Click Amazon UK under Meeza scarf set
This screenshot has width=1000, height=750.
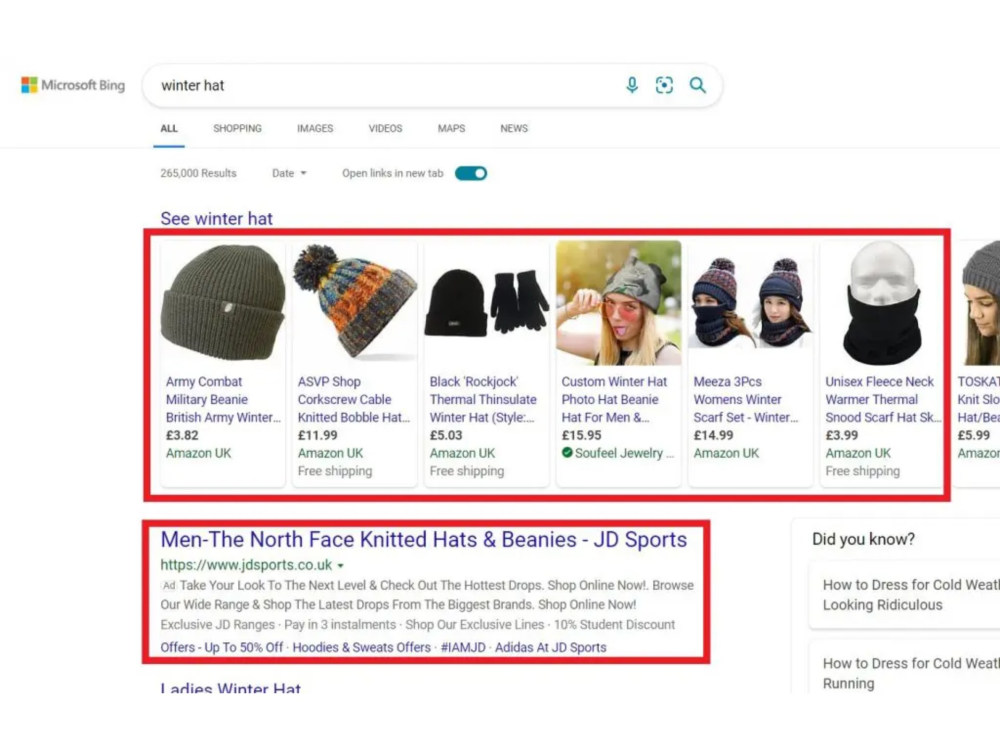click(x=726, y=453)
